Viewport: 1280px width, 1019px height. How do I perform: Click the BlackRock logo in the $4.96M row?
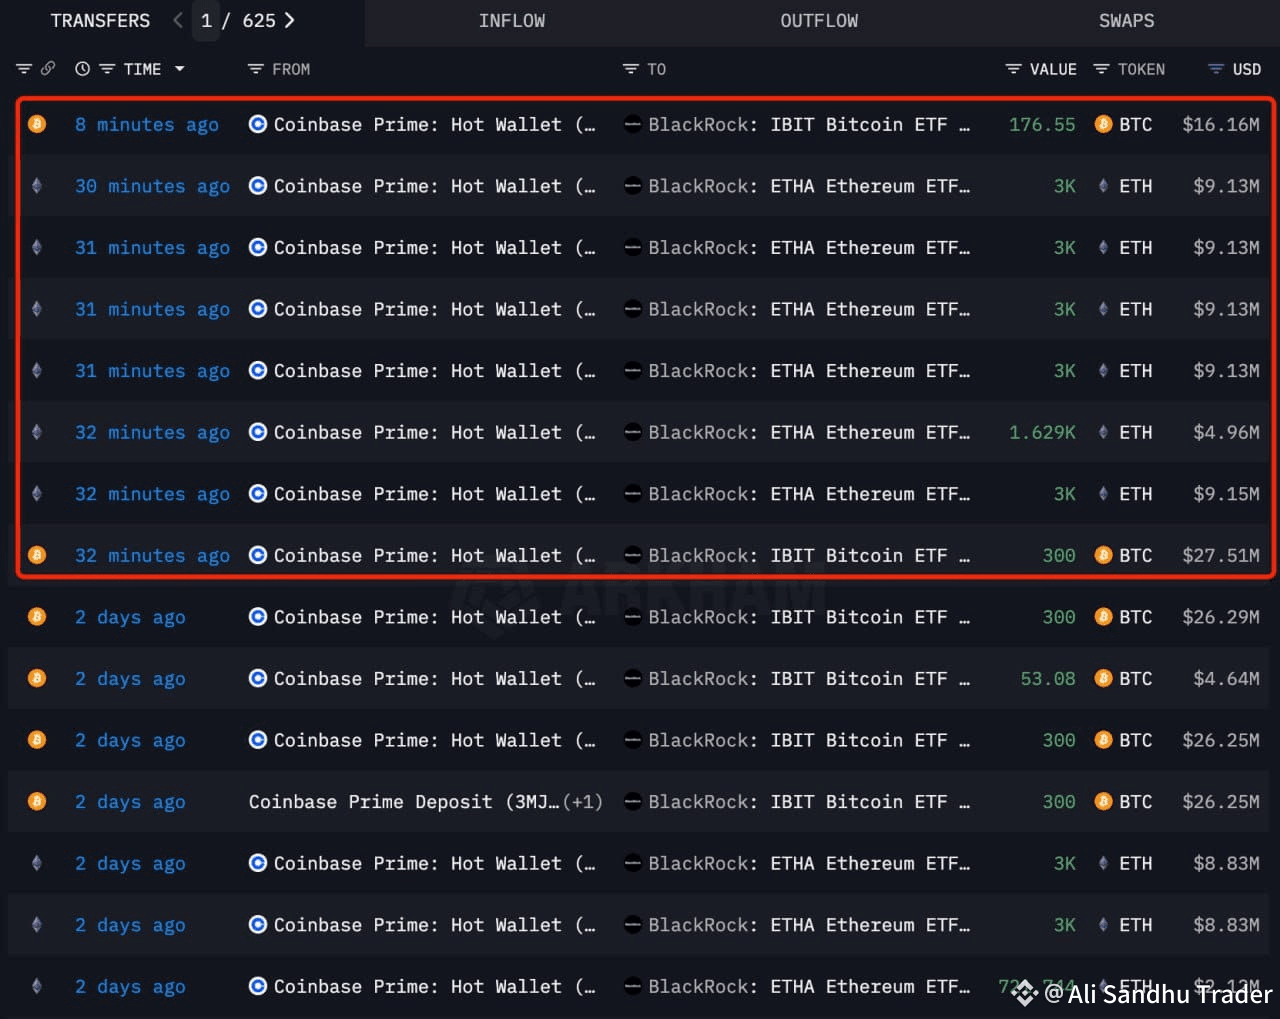tap(632, 432)
